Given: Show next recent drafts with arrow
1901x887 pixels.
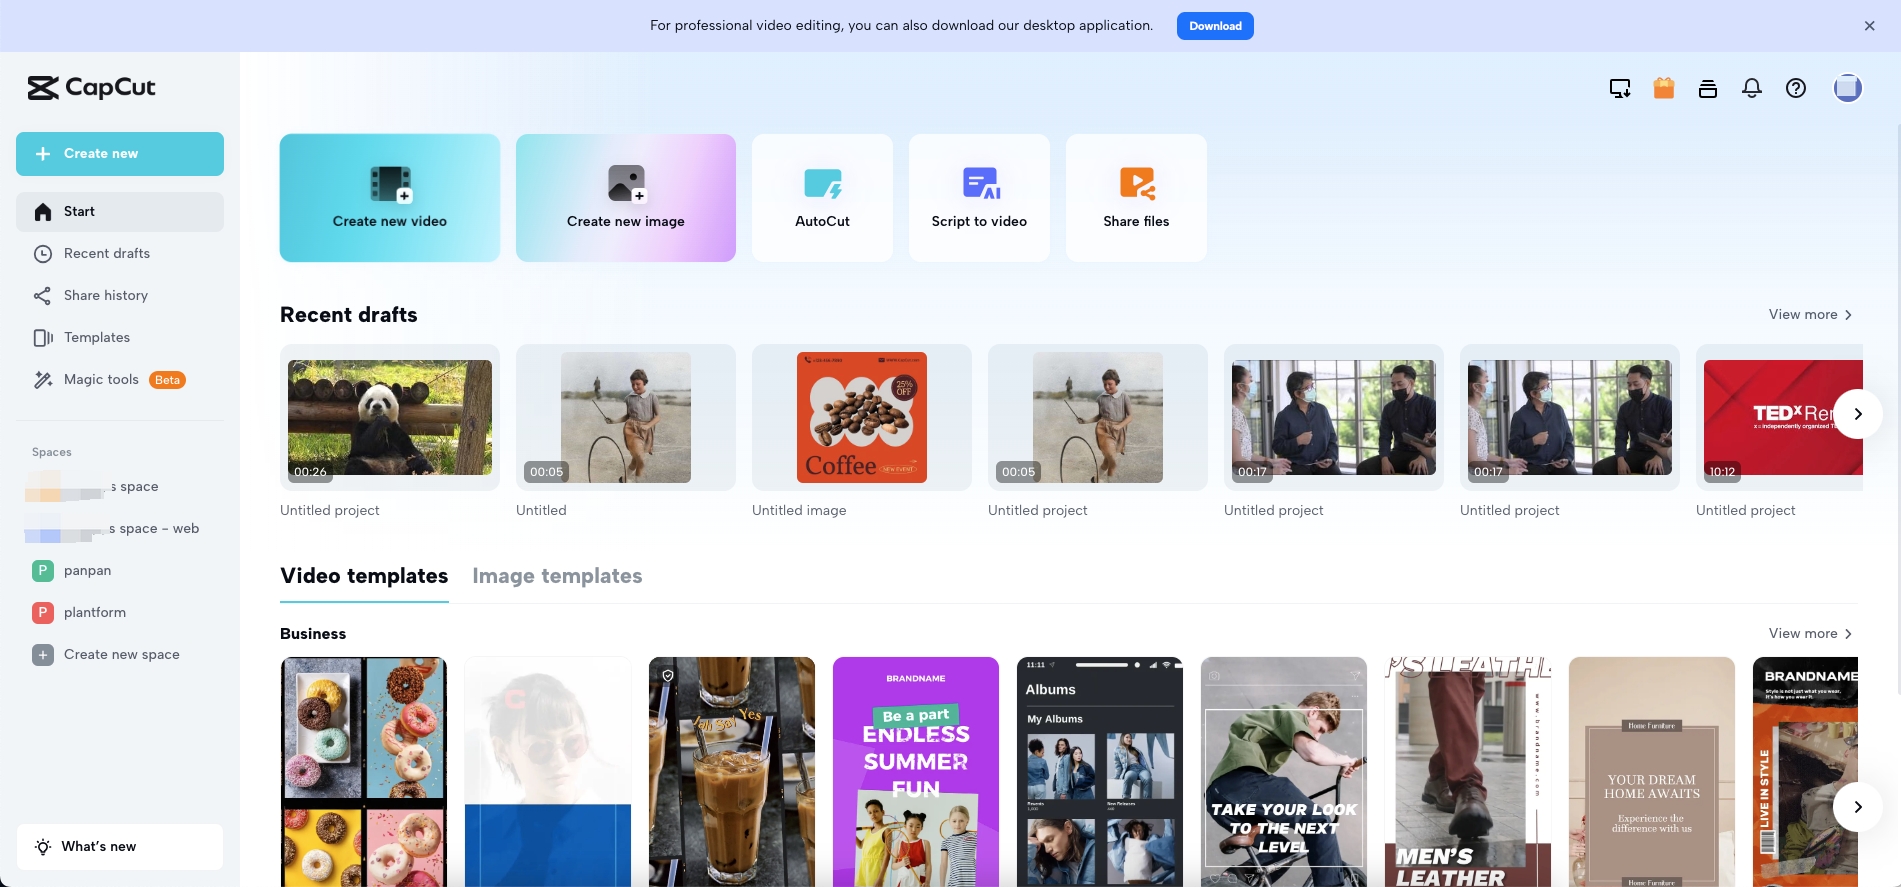Looking at the screenshot, I should click(1858, 414).
